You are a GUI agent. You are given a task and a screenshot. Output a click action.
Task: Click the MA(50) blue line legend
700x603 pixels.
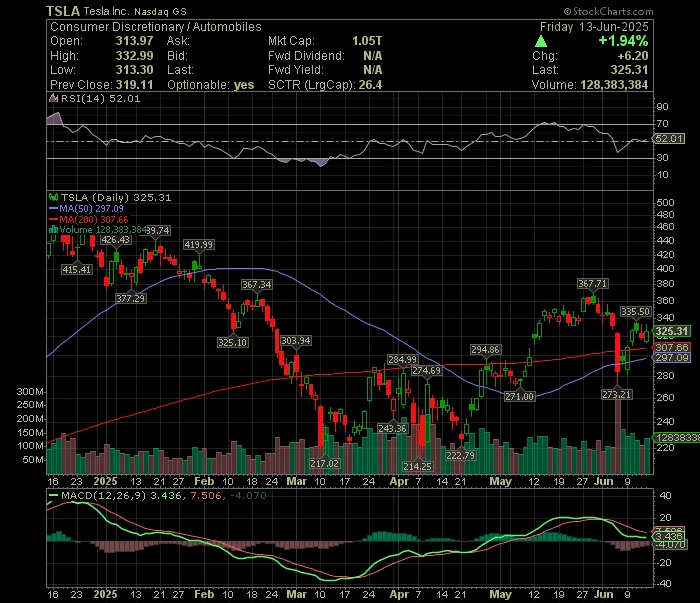86,208
